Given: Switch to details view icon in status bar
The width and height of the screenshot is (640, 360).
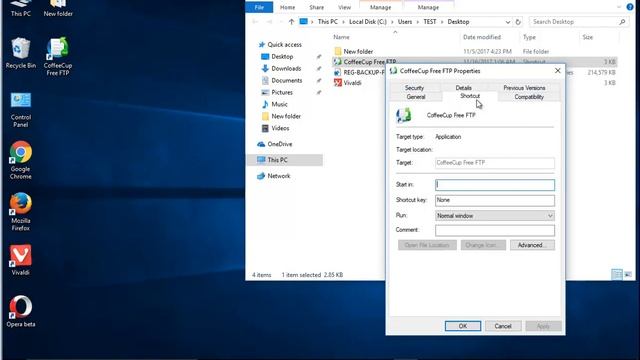Looking at the screenshot, I should 617,274.
